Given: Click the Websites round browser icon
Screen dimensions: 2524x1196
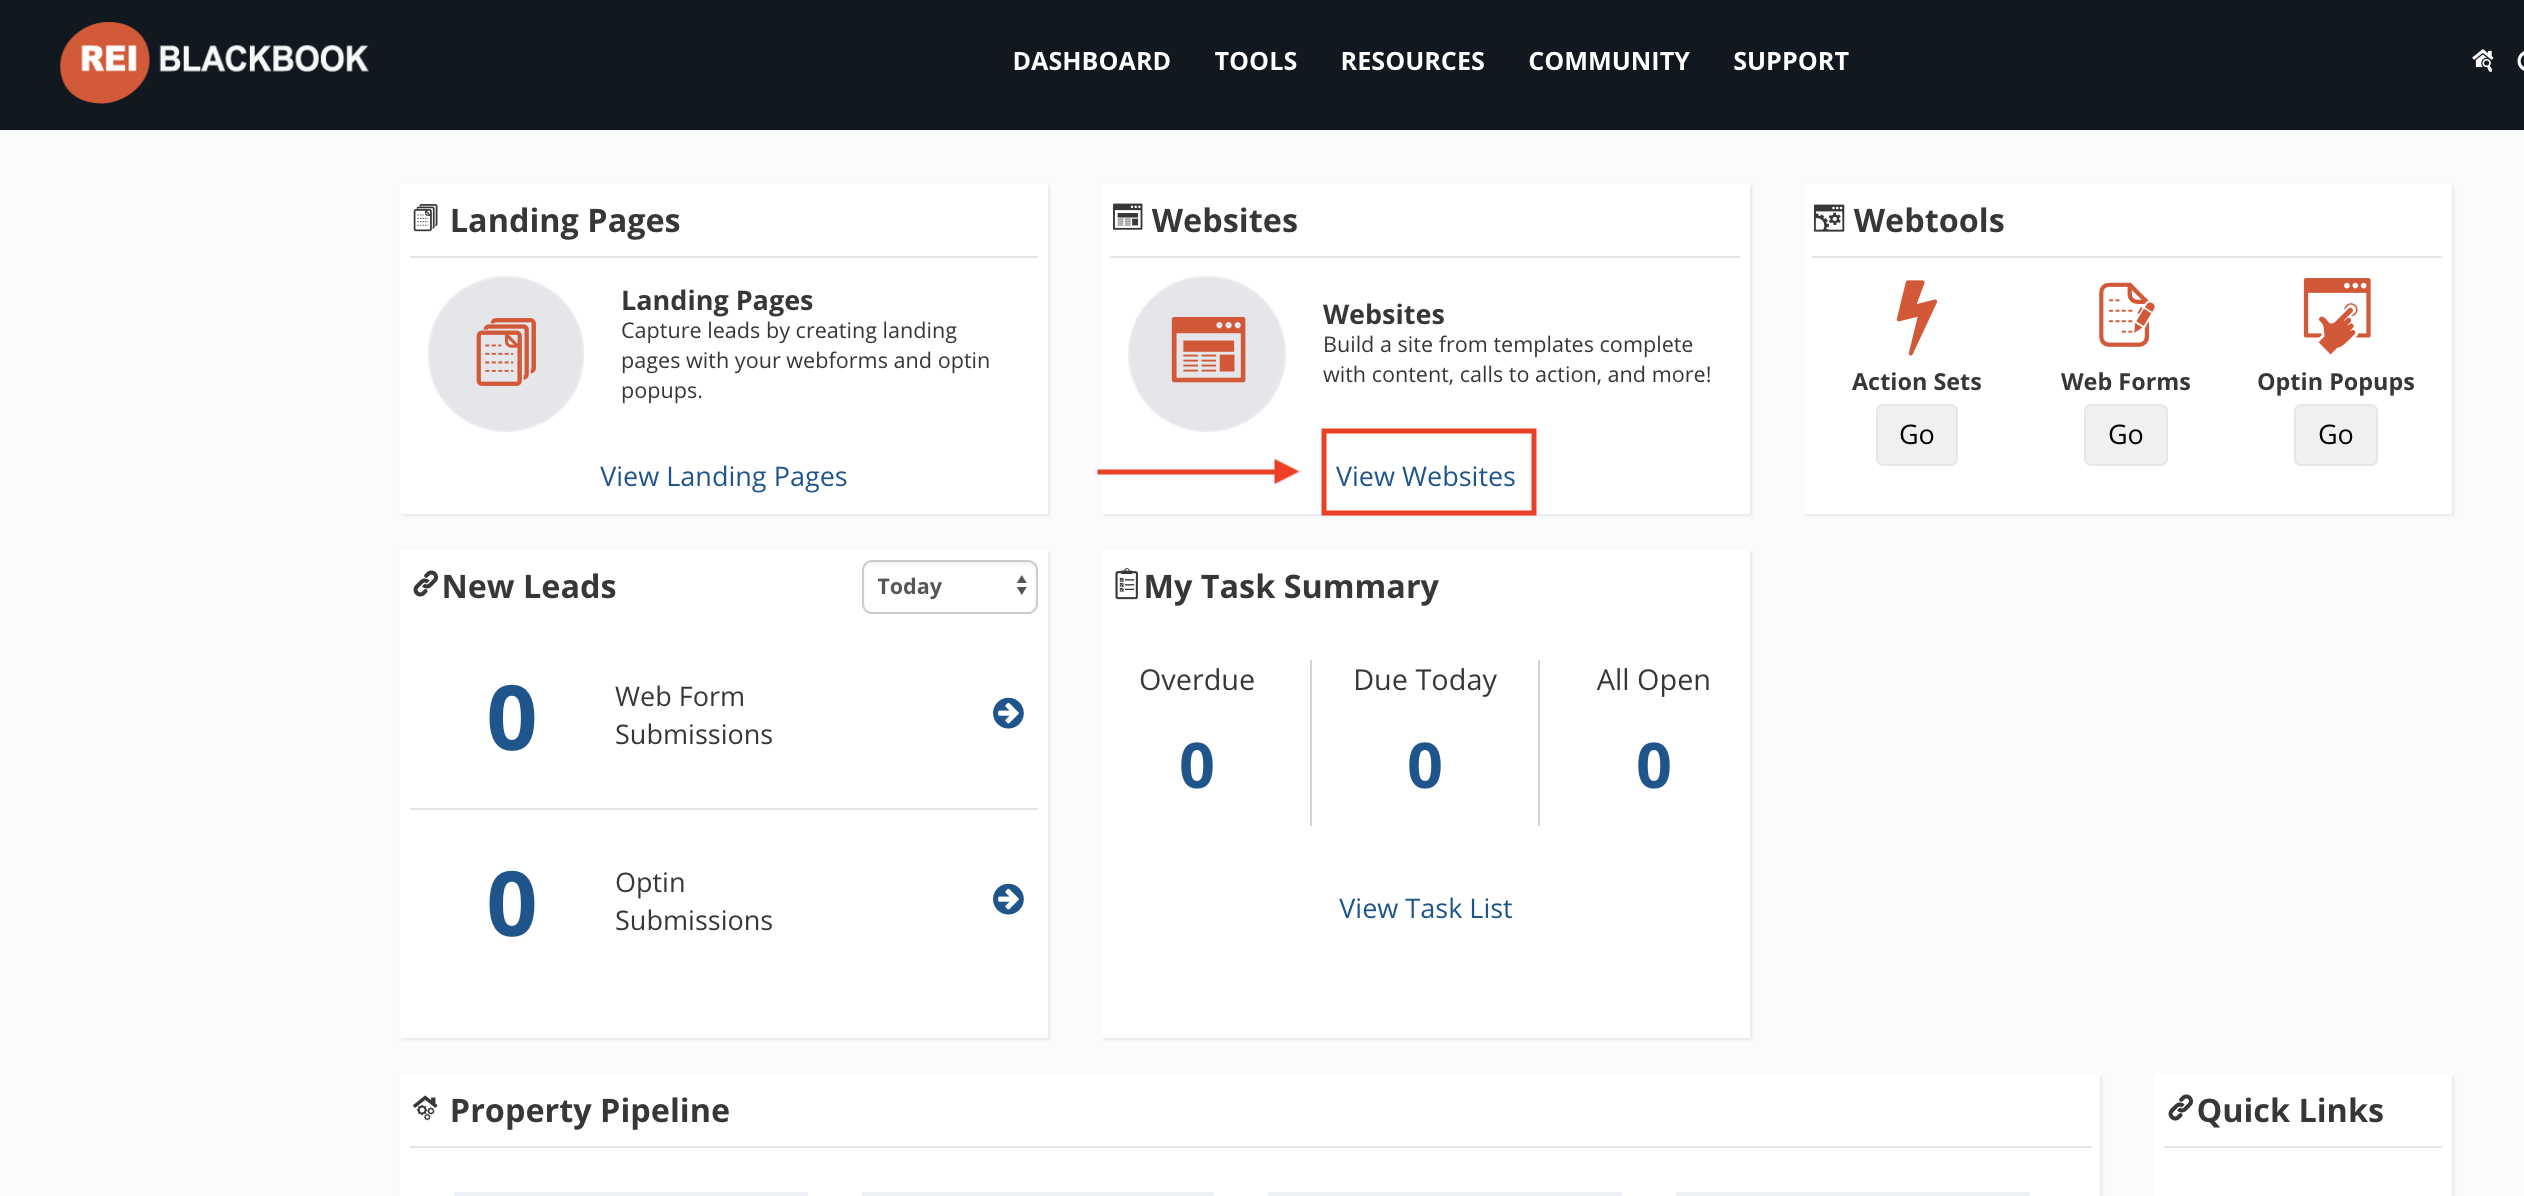Looking at the screenshot, I should point(1207,353).
